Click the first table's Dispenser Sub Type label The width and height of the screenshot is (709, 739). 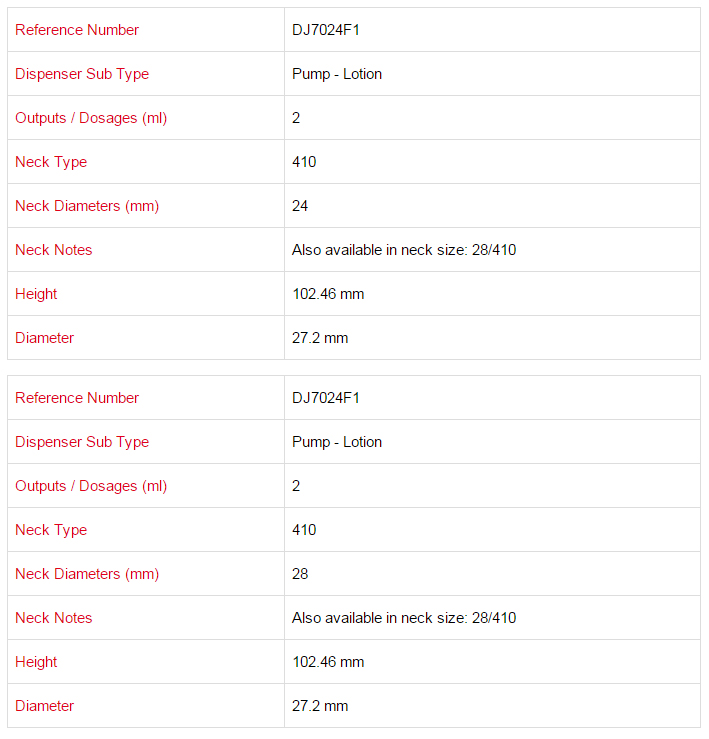pyautogui.click(x=82, y=74)
